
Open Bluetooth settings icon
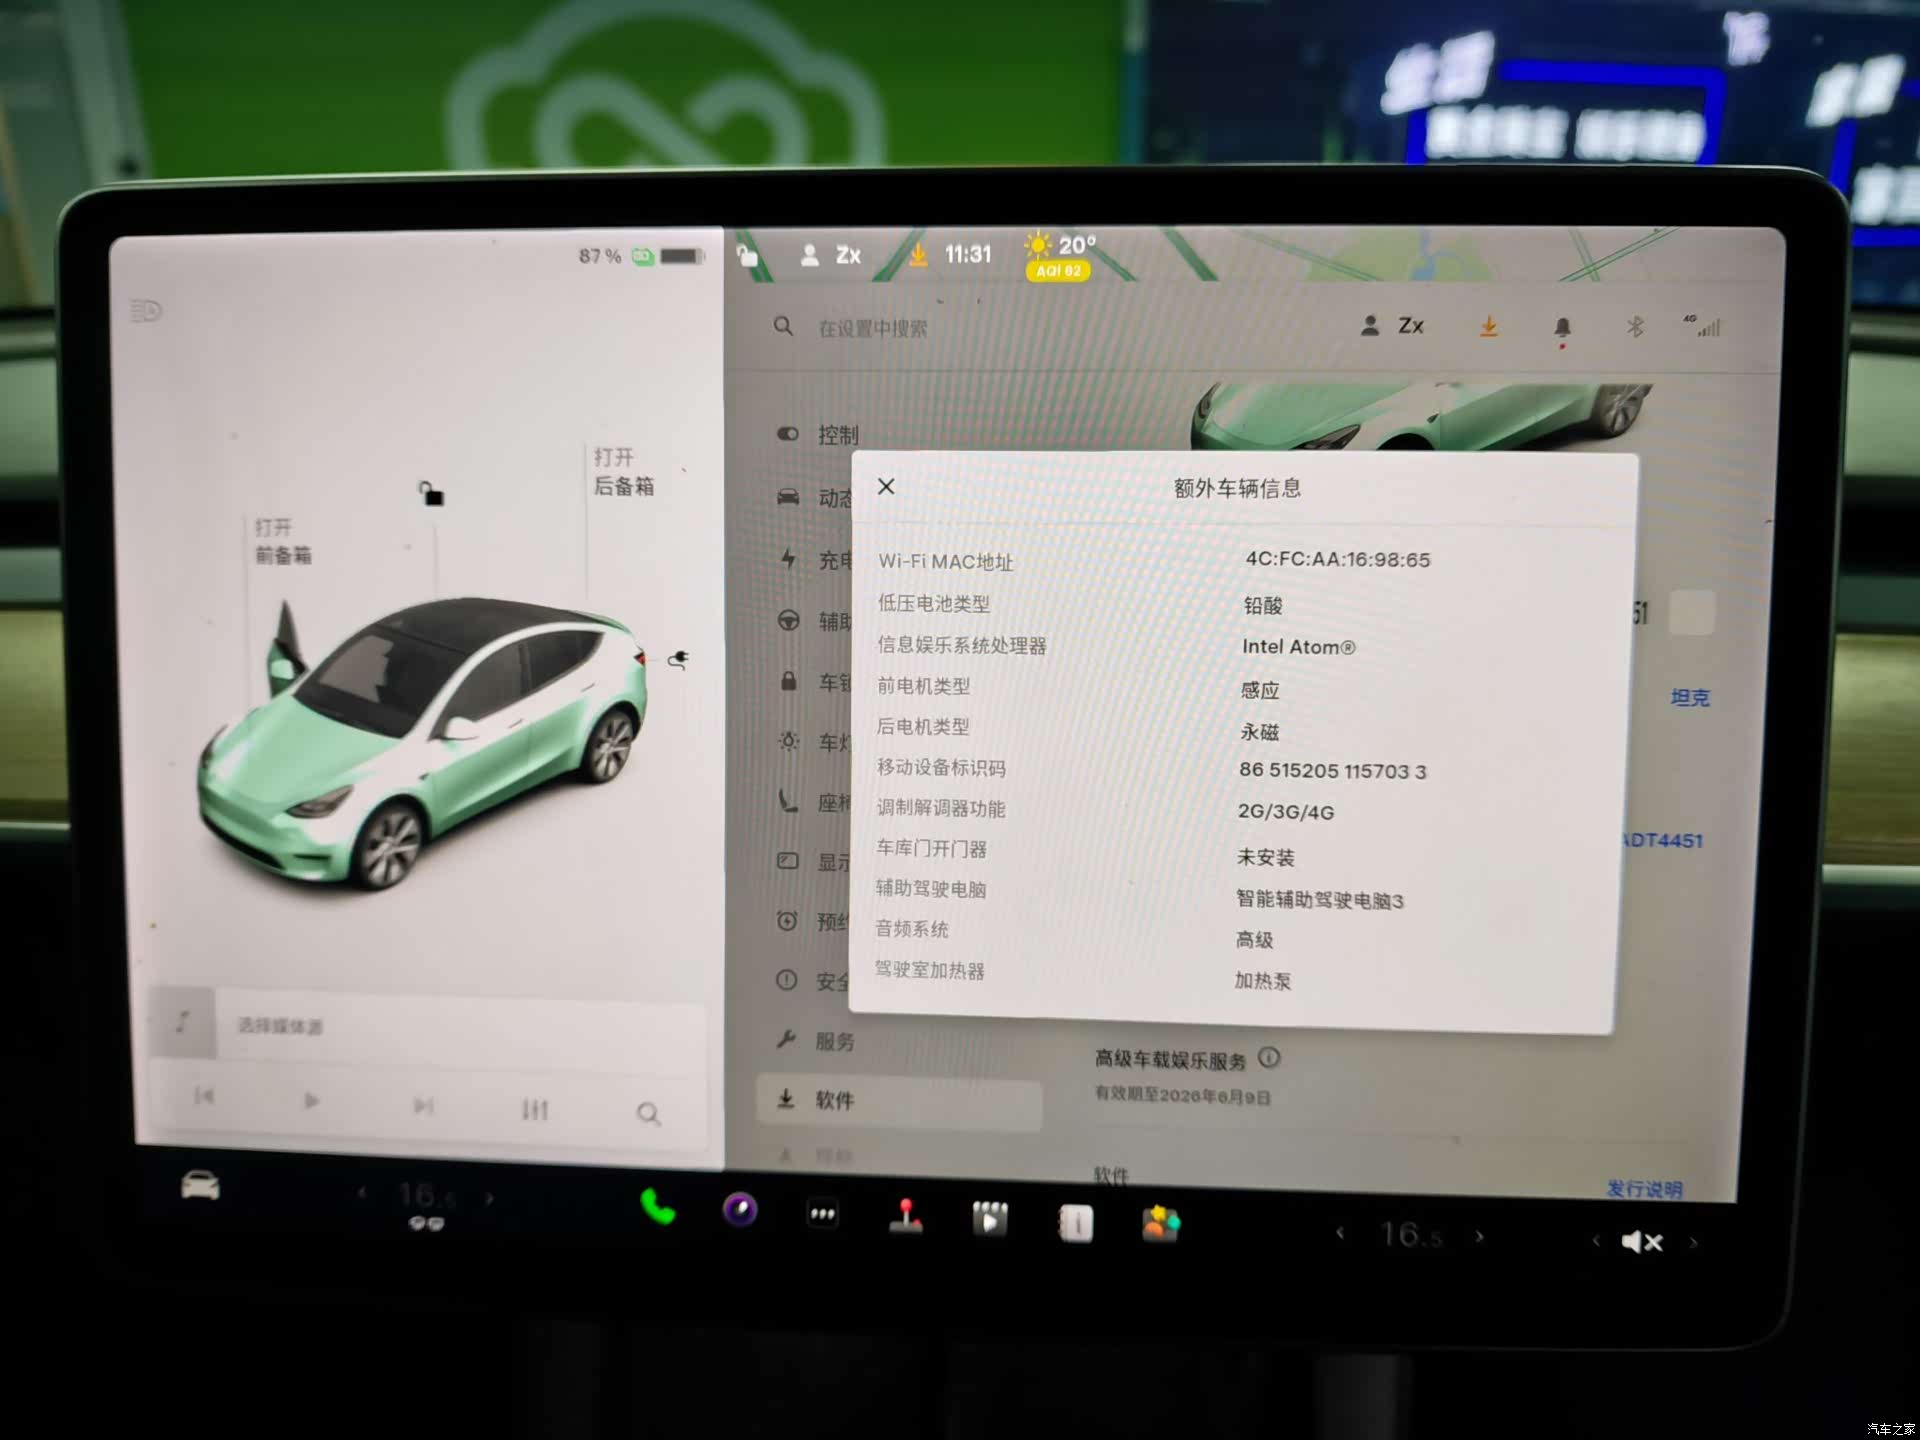(1635, 327)
